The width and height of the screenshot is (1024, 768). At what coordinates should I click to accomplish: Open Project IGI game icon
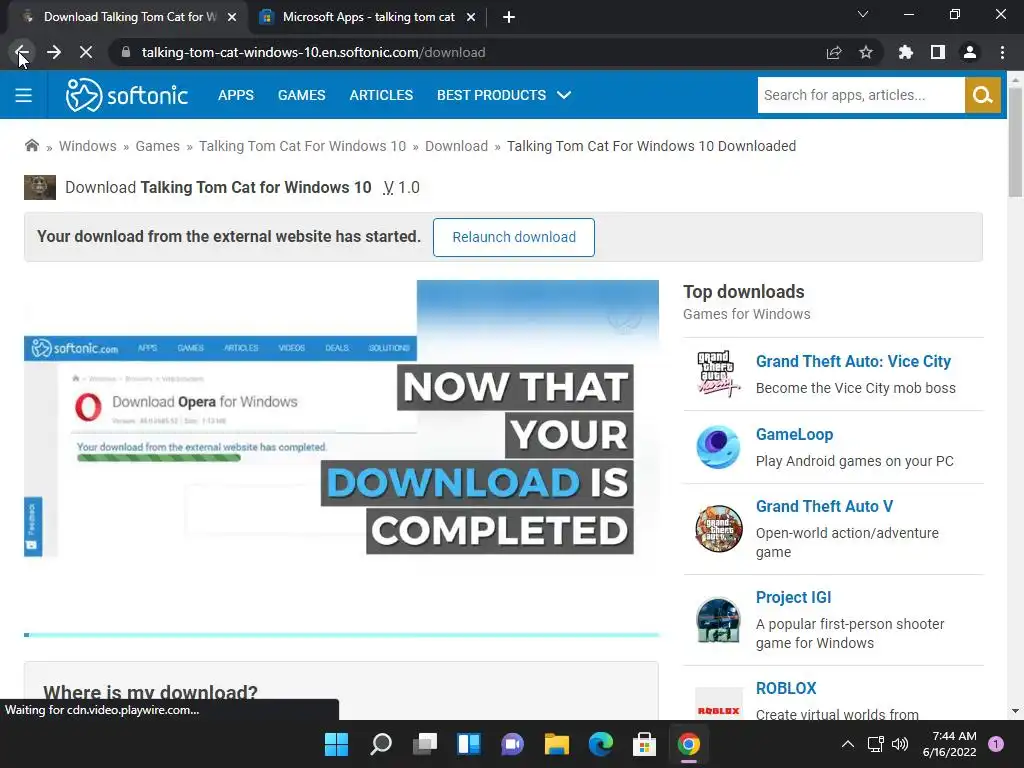718,620
